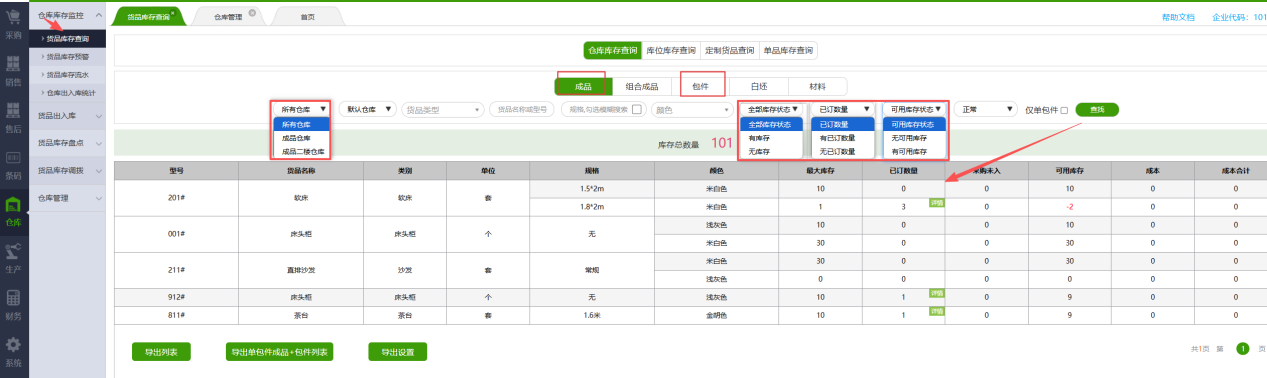
Task: Open the 全部库存状态 dropdown
Action: coord(773,109)
